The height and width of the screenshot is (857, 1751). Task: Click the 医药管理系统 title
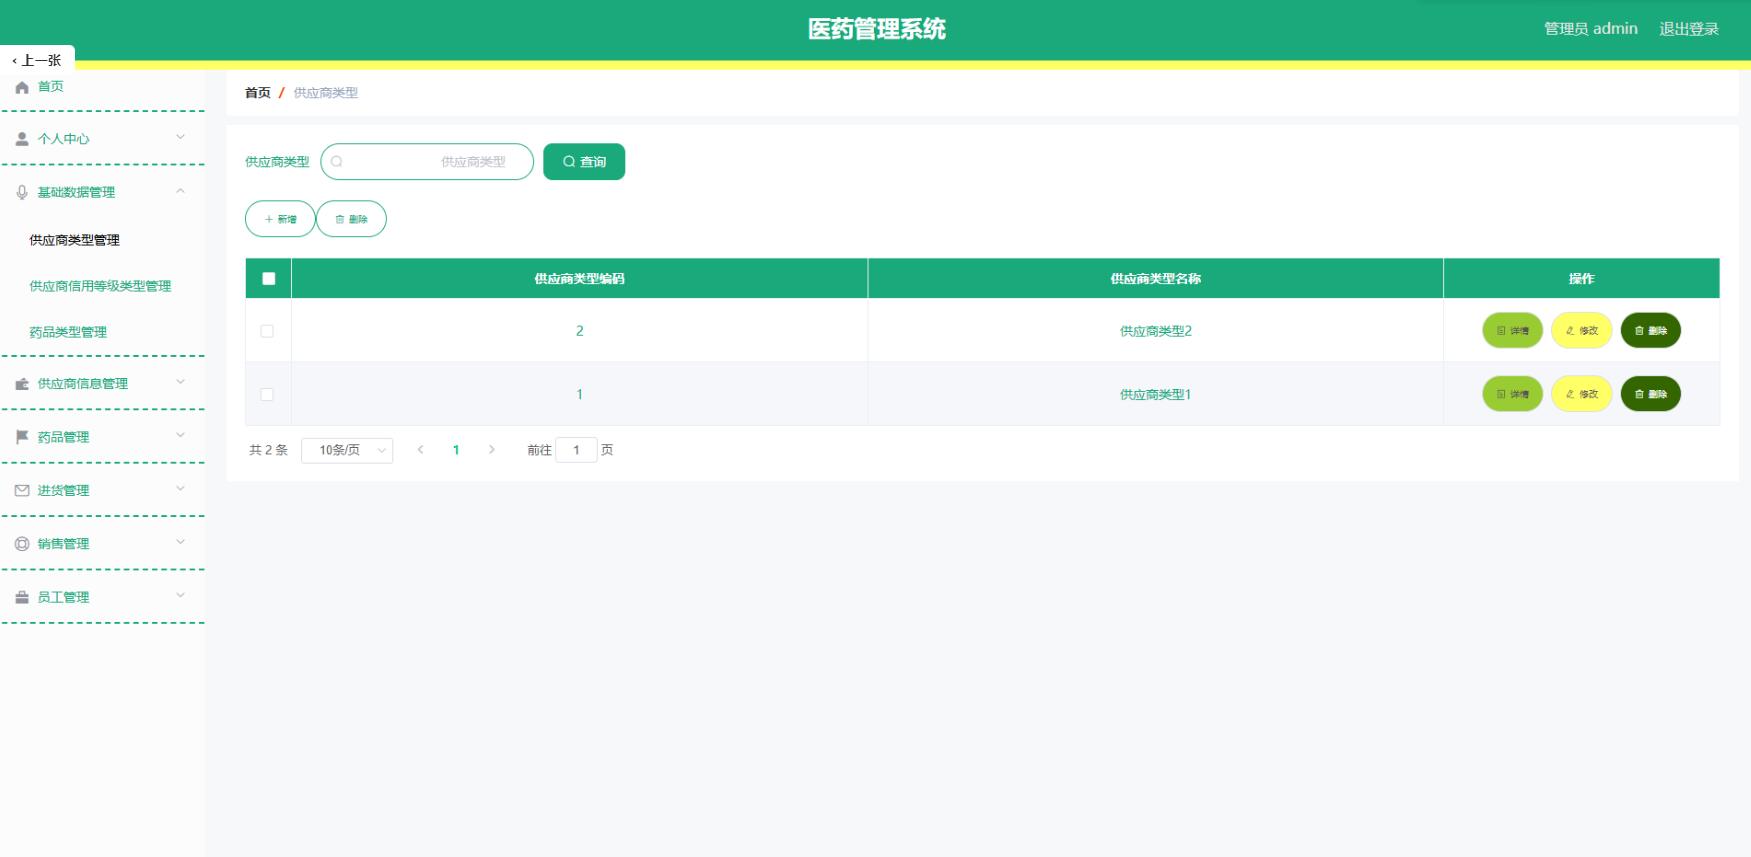876,29
